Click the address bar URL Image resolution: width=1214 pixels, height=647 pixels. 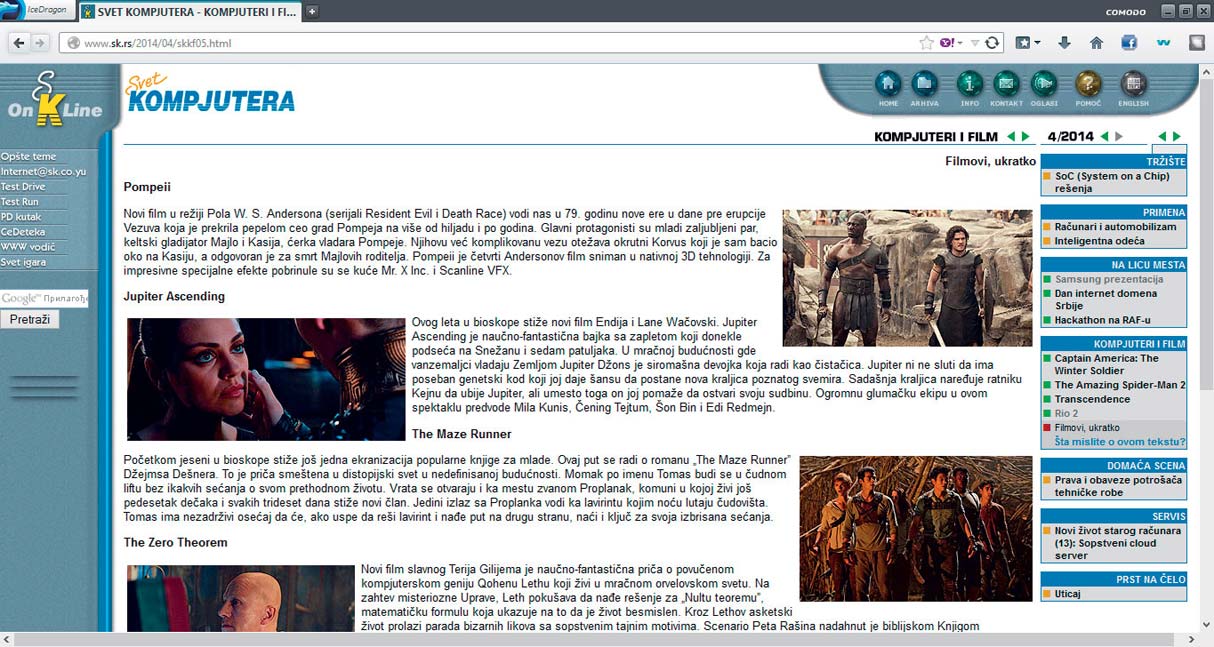(x=158, y=43)
